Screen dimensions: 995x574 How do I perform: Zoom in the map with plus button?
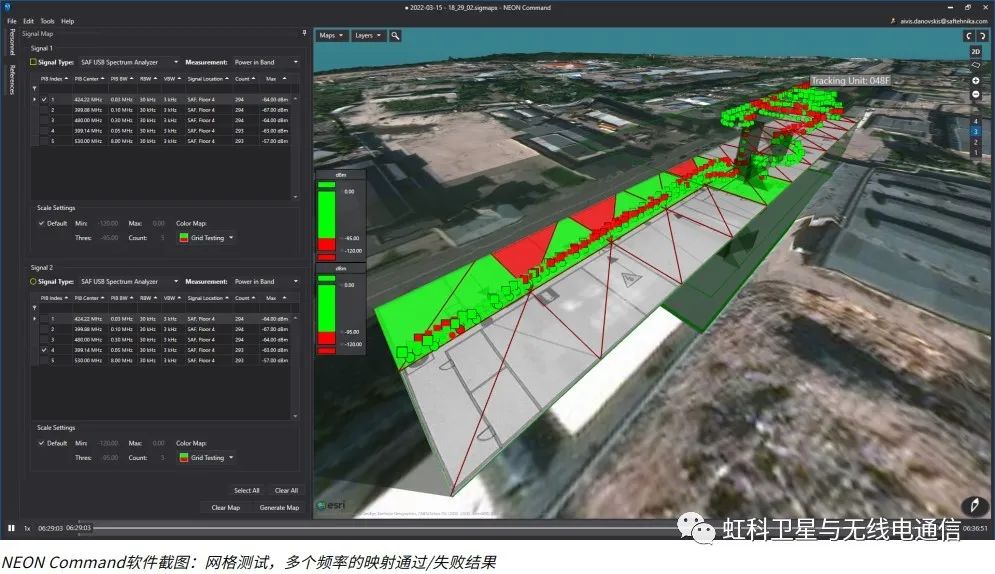[975, 80]
